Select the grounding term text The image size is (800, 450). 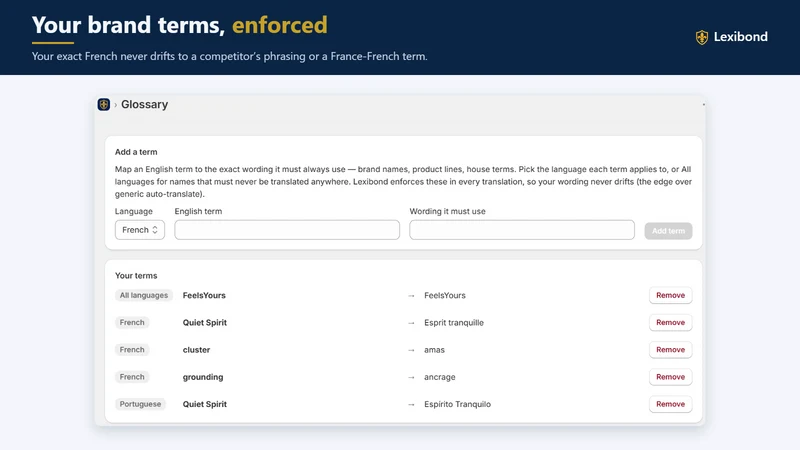[x=203, y=377]
